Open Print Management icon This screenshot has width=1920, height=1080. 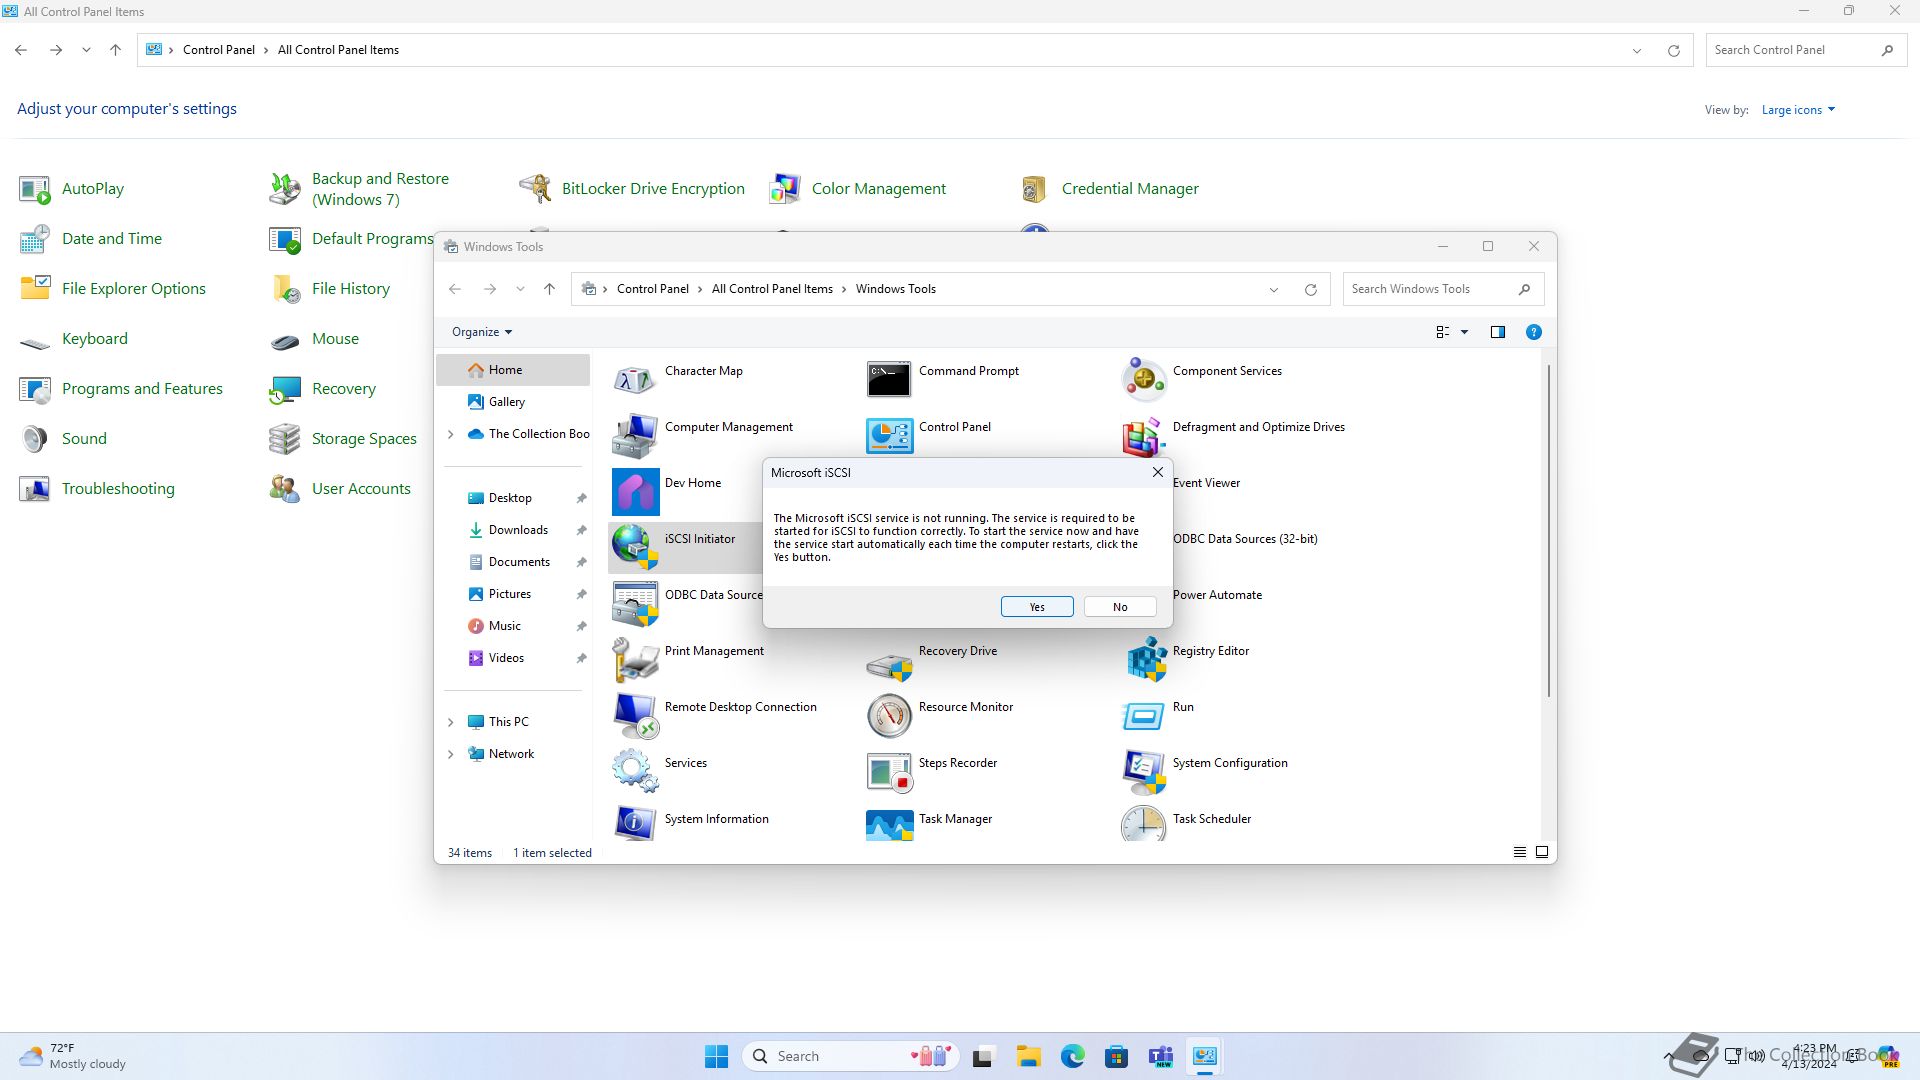point(635,659)
